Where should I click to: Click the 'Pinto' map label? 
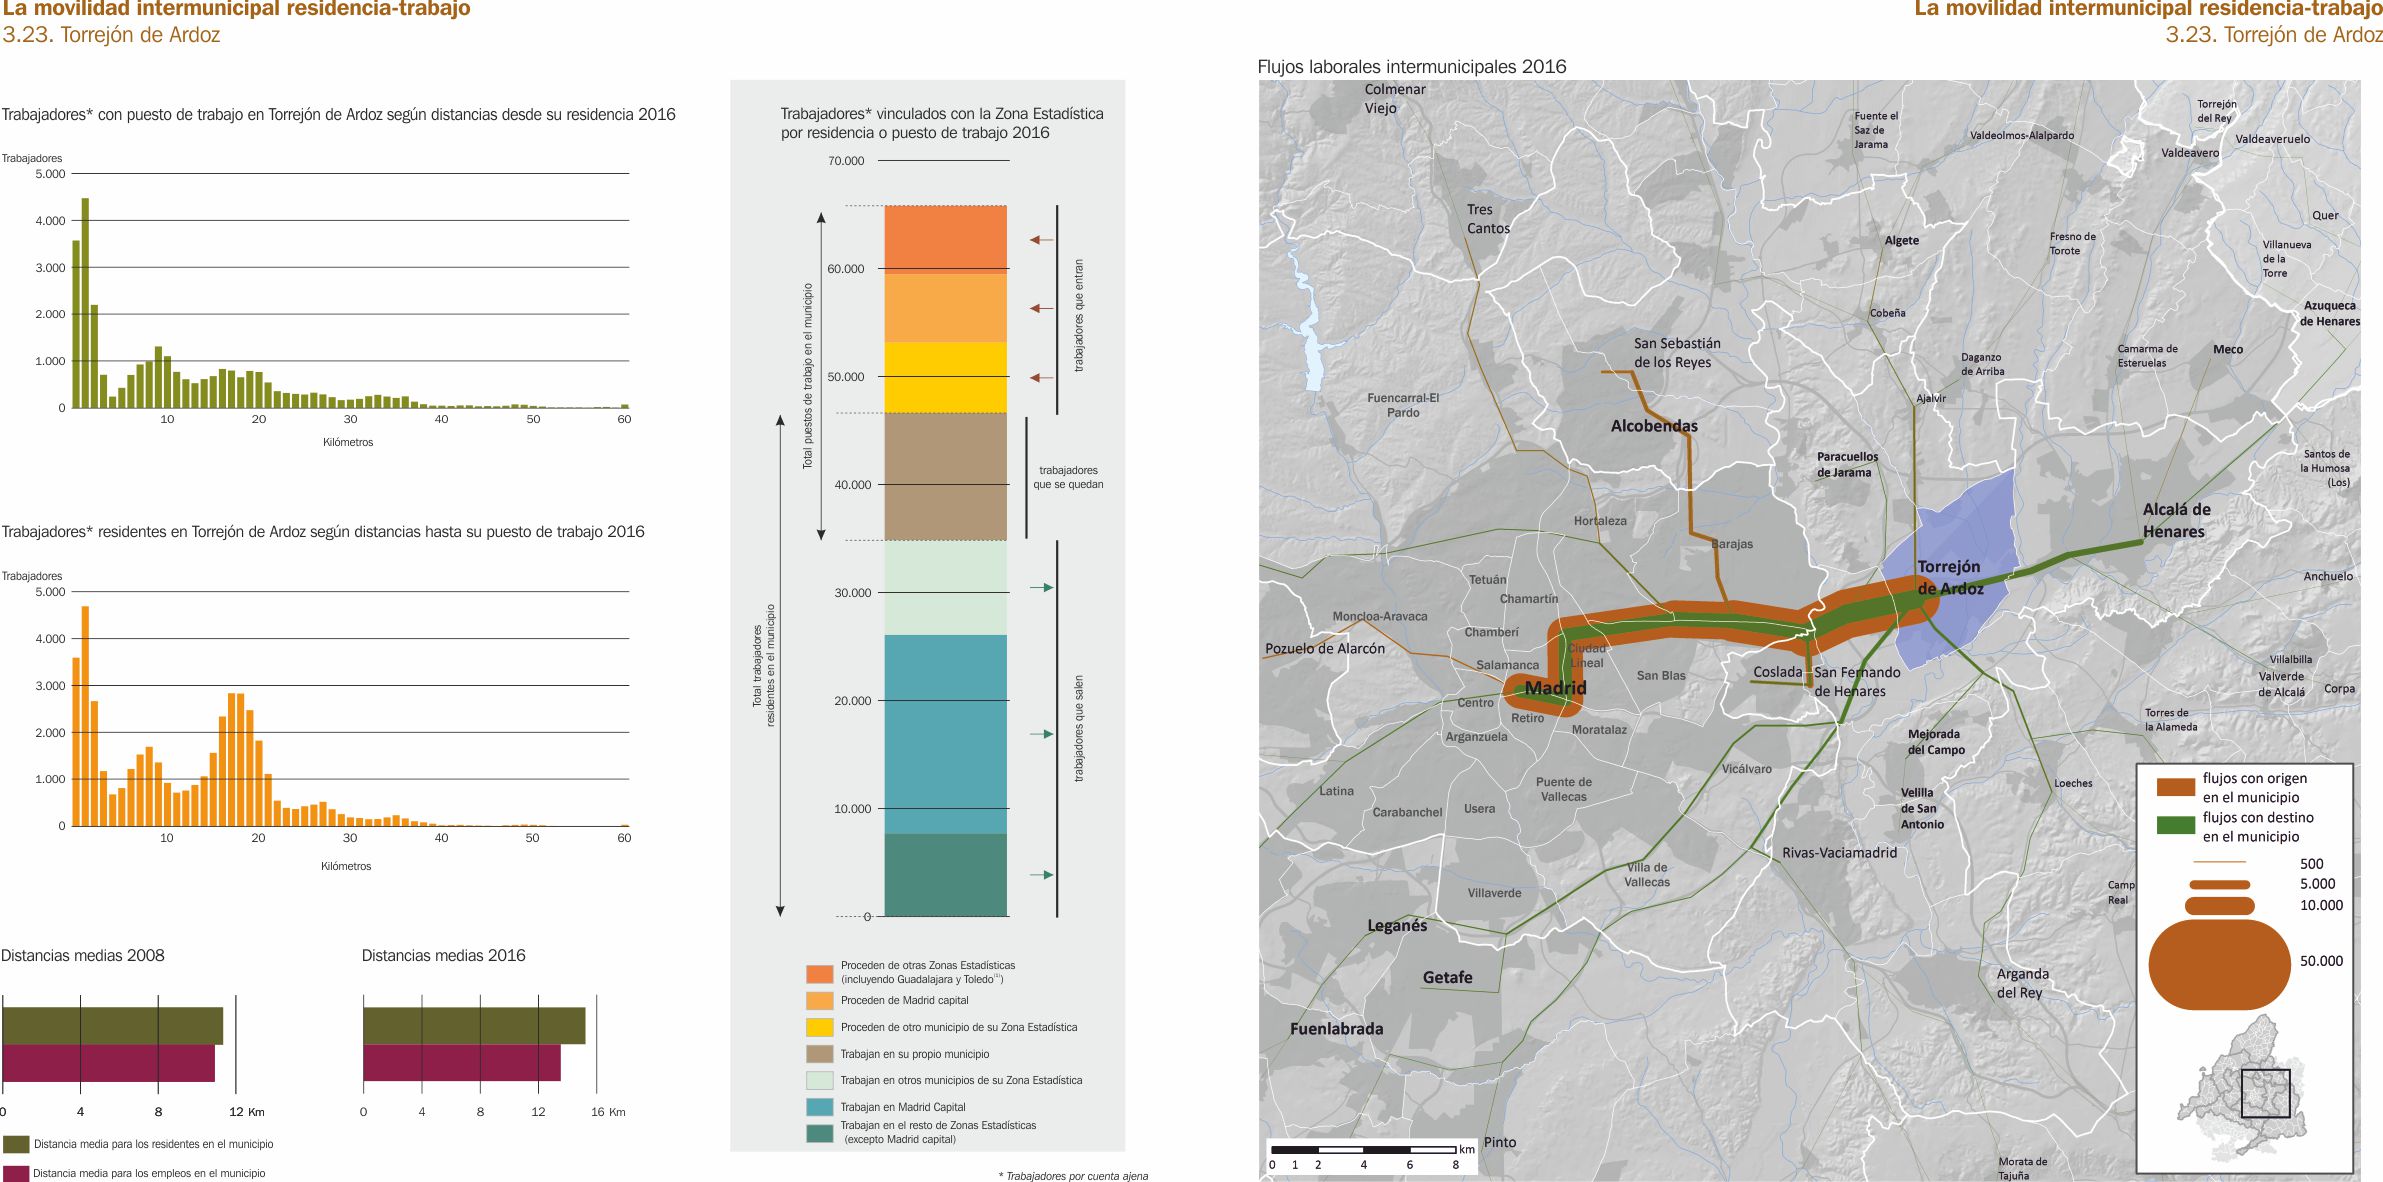(x=1500, y=1142)
